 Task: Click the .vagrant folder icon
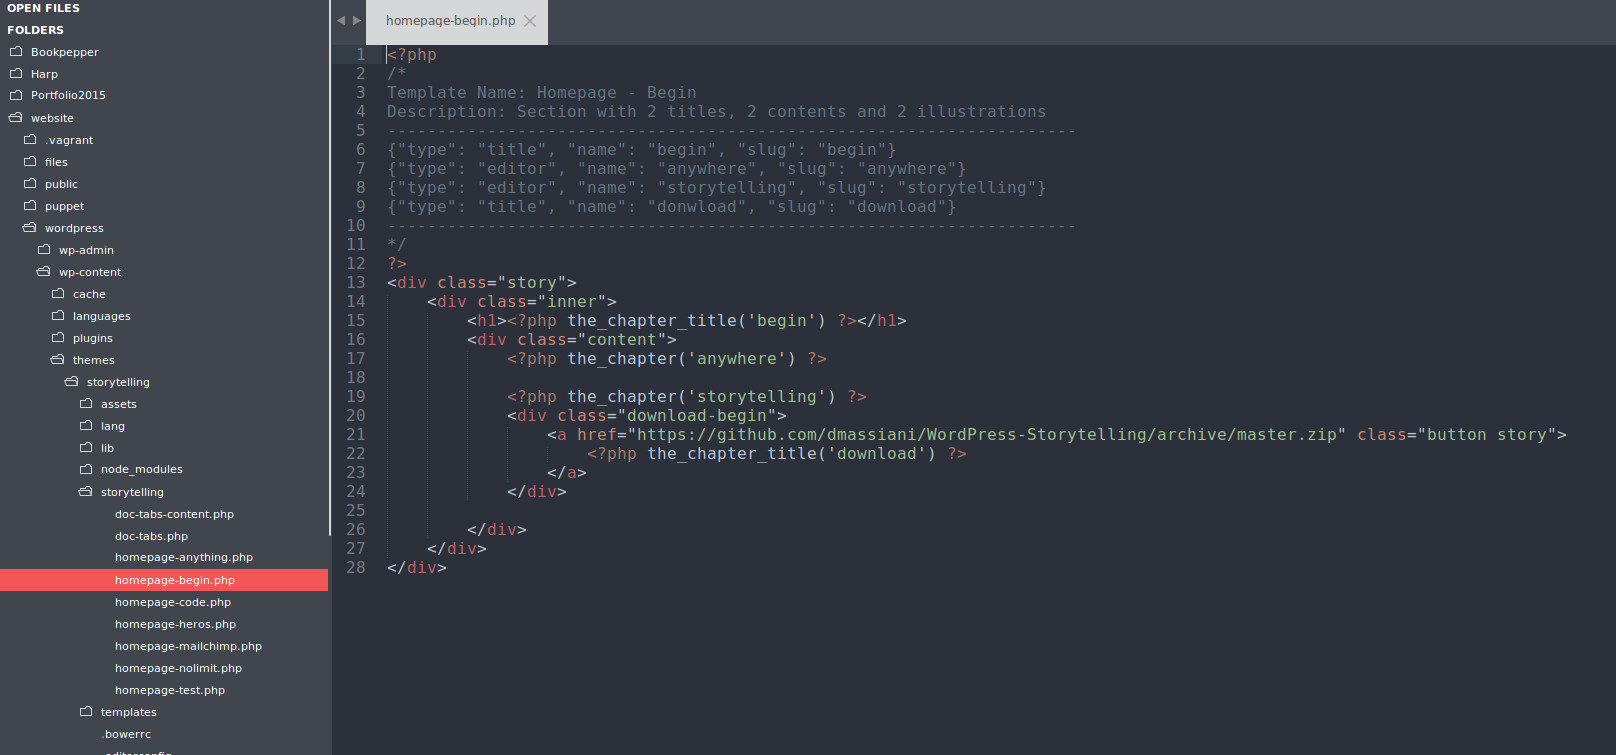click(30, 139)
